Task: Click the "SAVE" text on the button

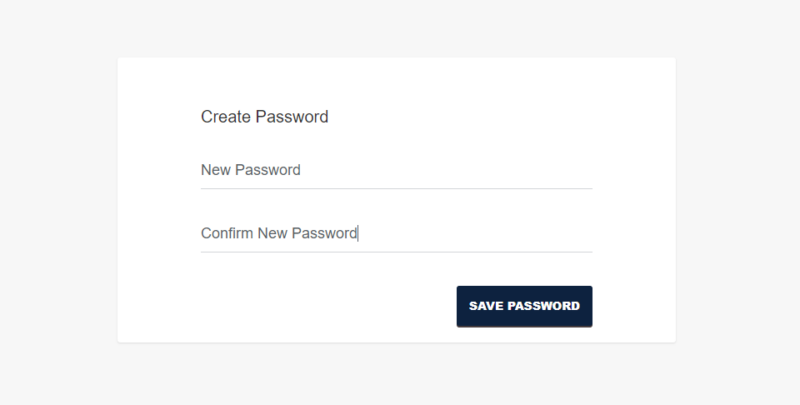Action: pos(487,306)
